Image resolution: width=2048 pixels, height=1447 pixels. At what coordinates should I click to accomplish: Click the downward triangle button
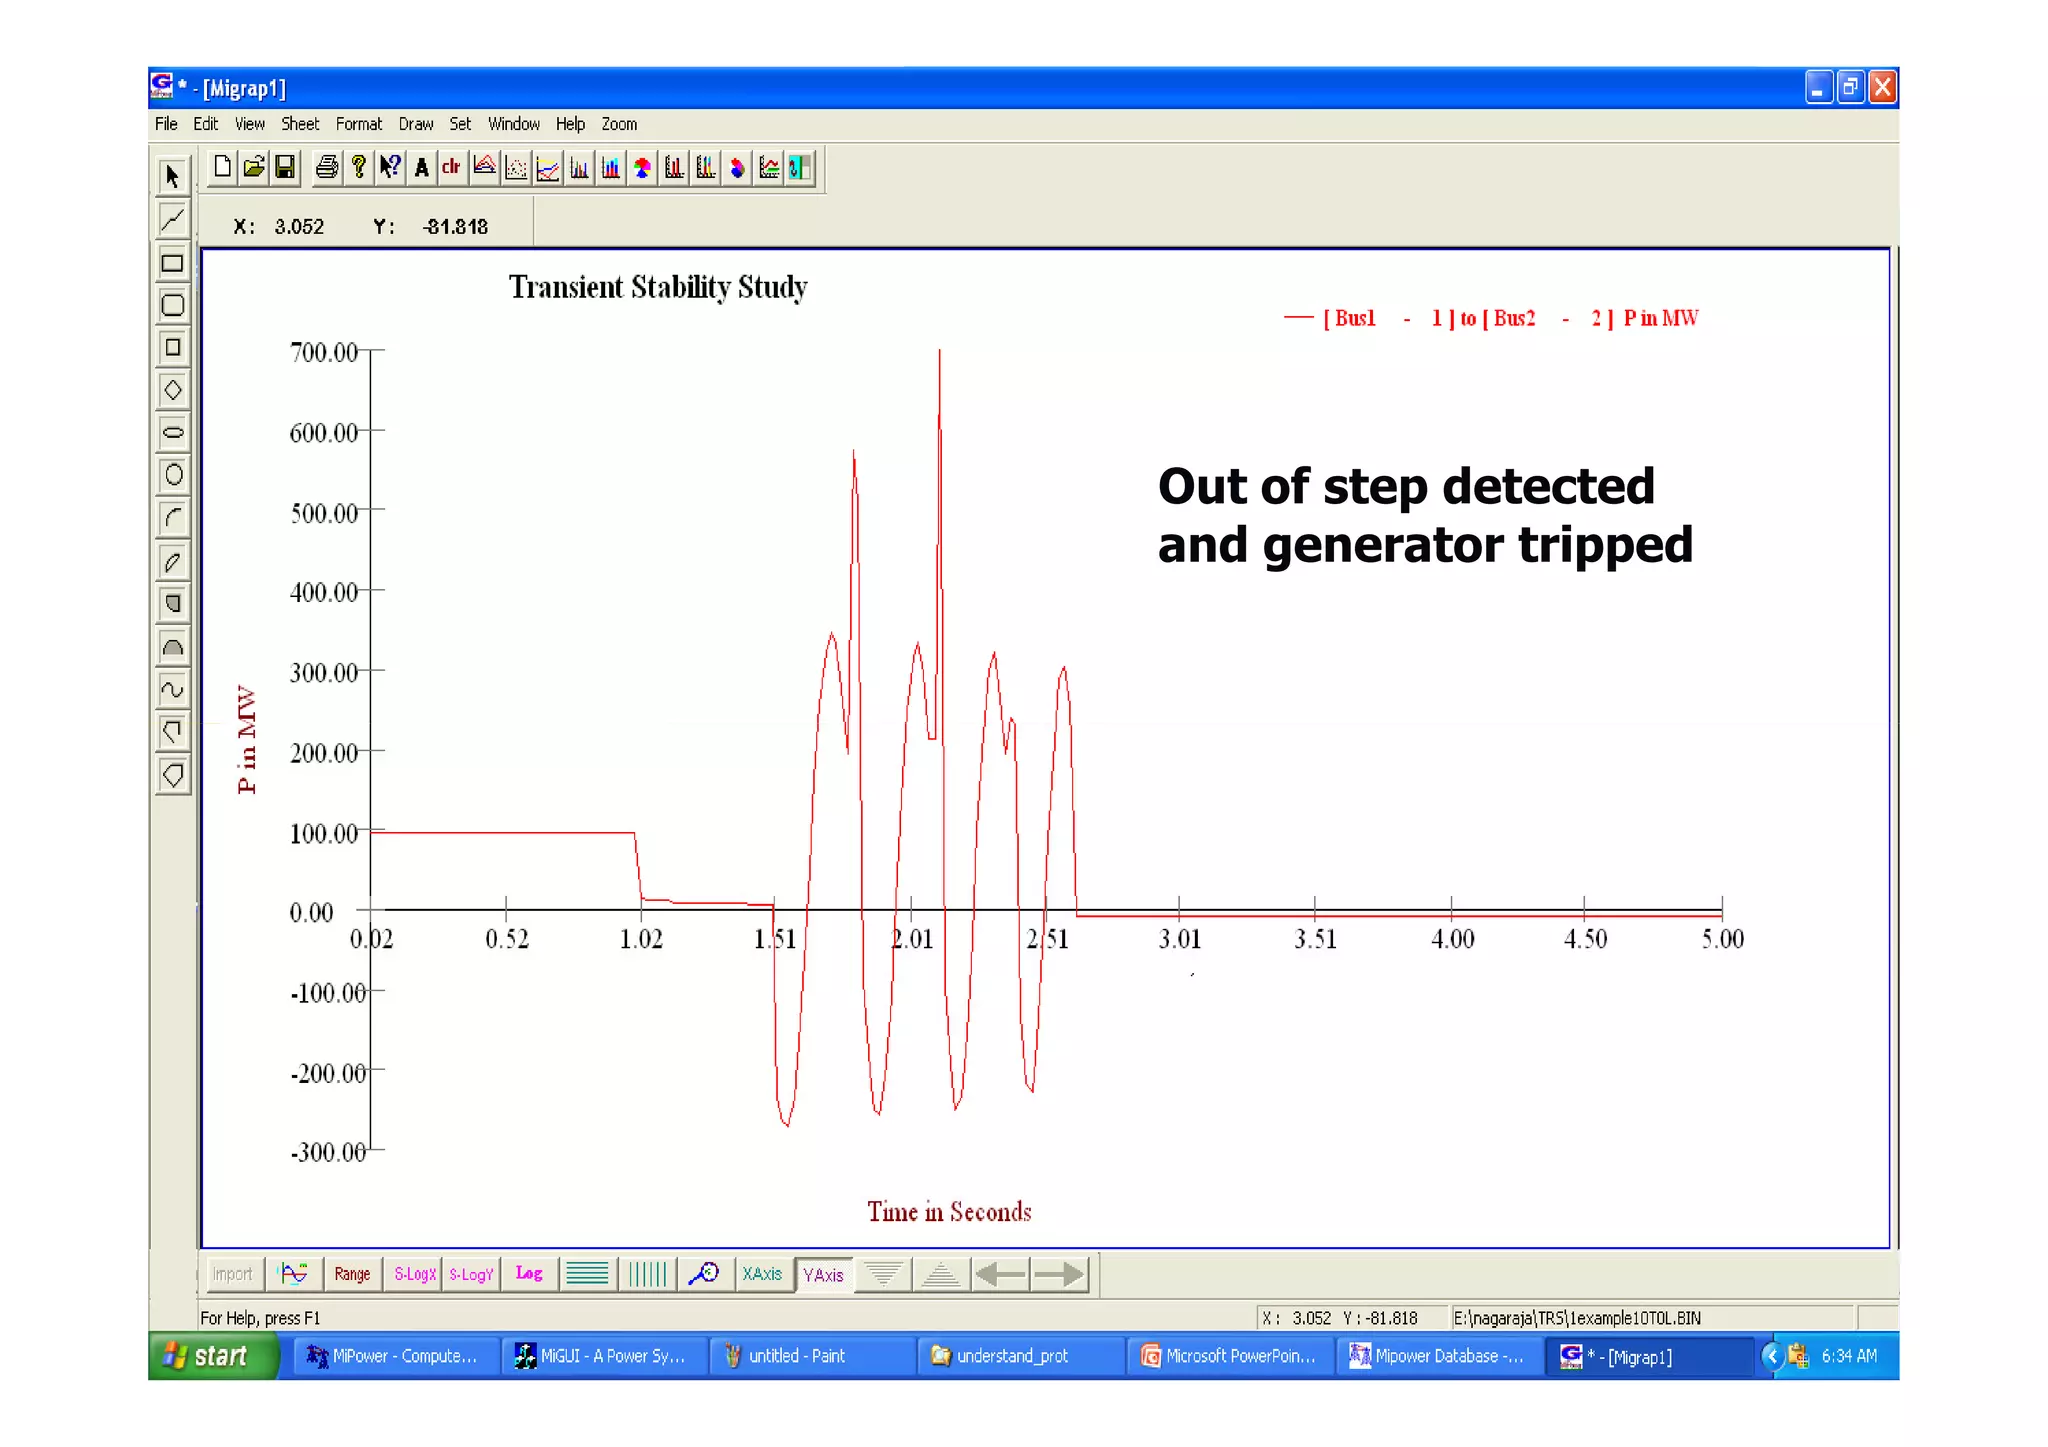(882, 1274)
